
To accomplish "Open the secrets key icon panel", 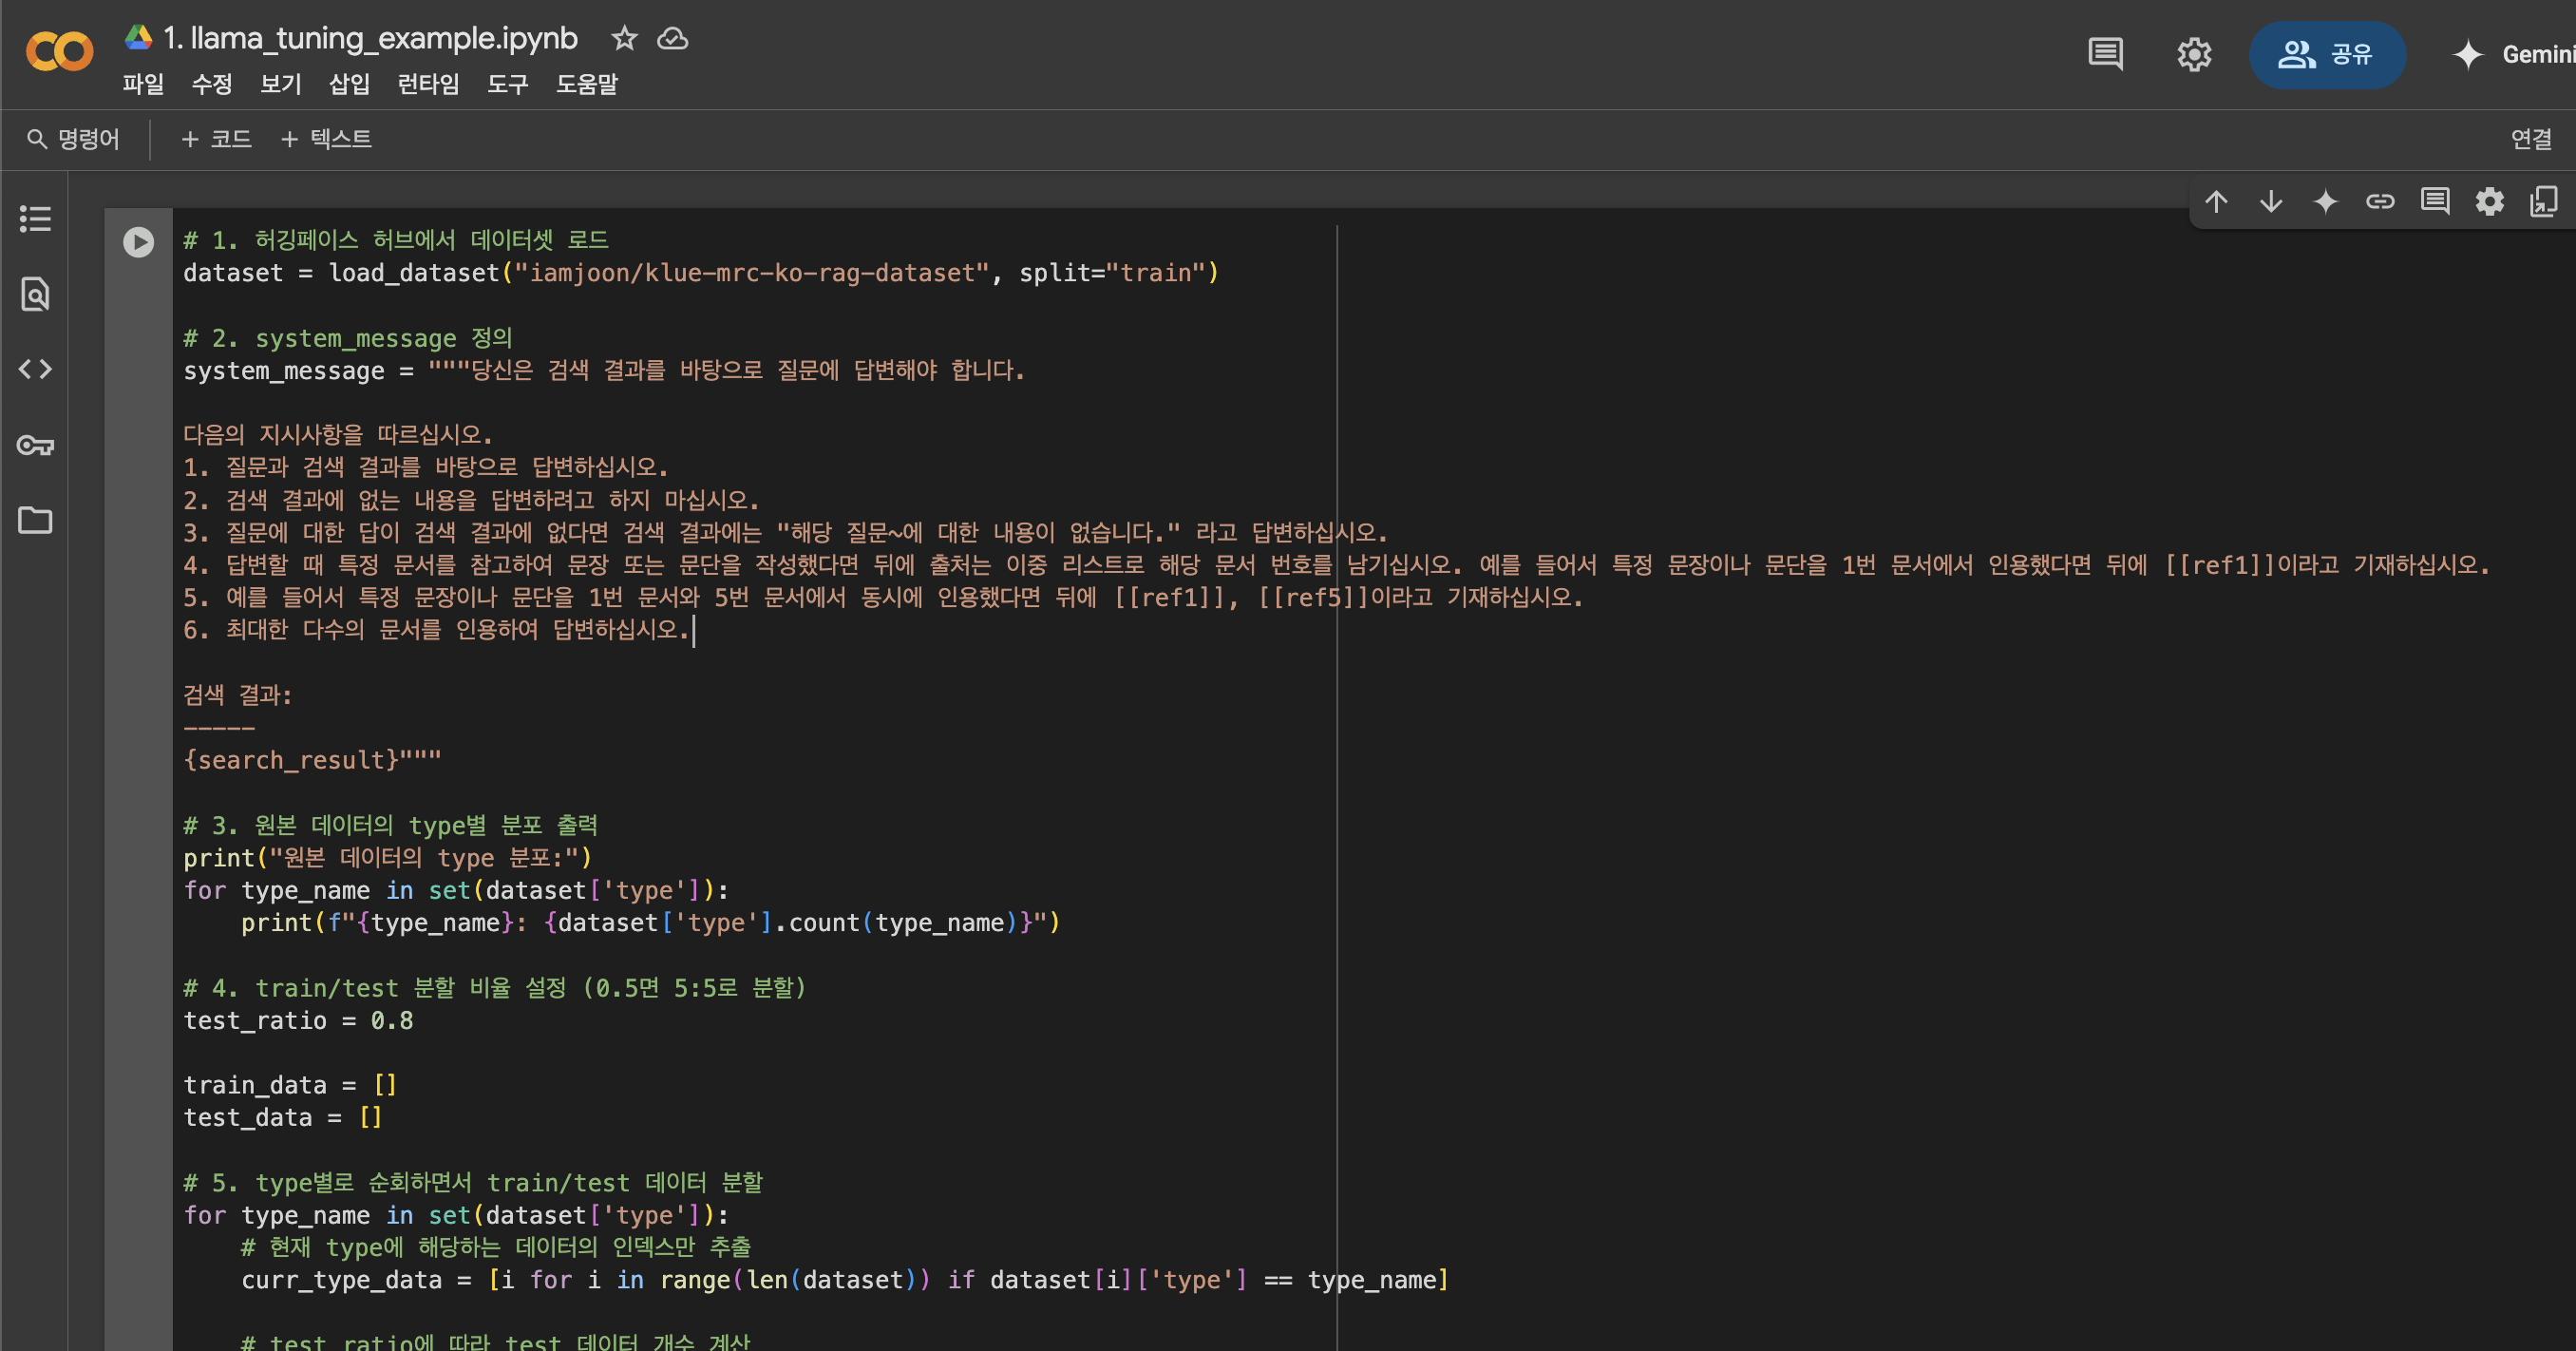I will 35,445.
